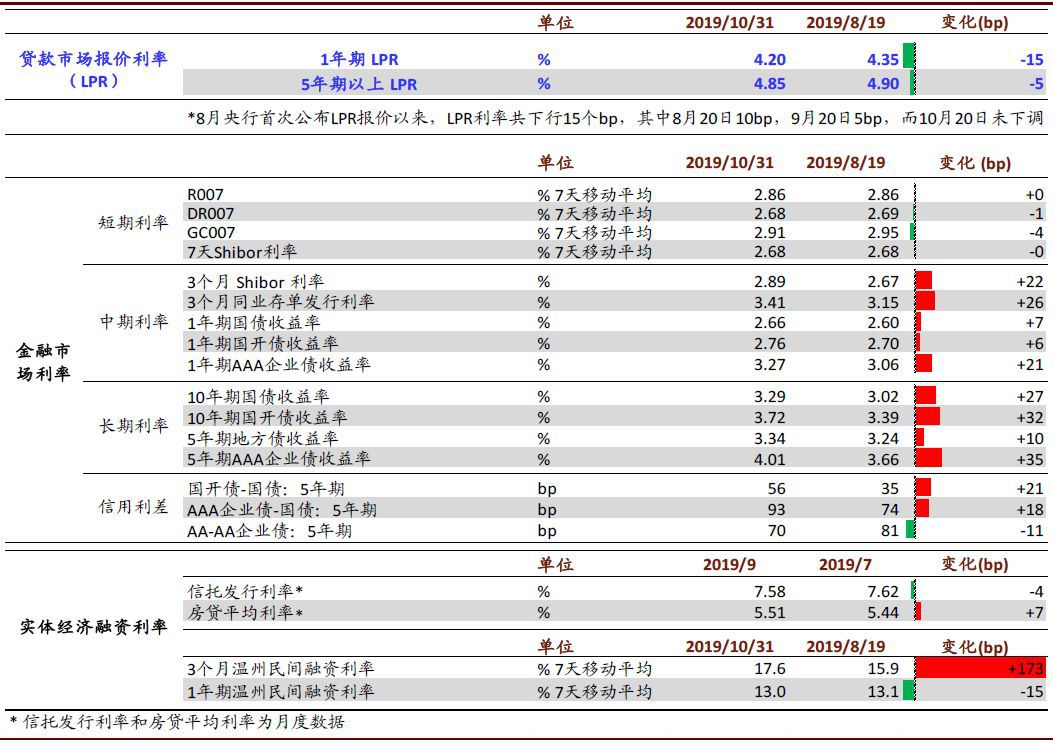1053x743 pixels.
Task: Click the 1年期温州民间融资利率 row label
Action: tap(281, 691)
